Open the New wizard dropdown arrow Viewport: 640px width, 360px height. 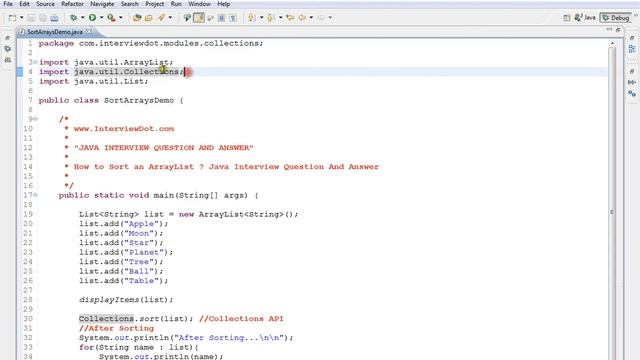click(22, 18)
